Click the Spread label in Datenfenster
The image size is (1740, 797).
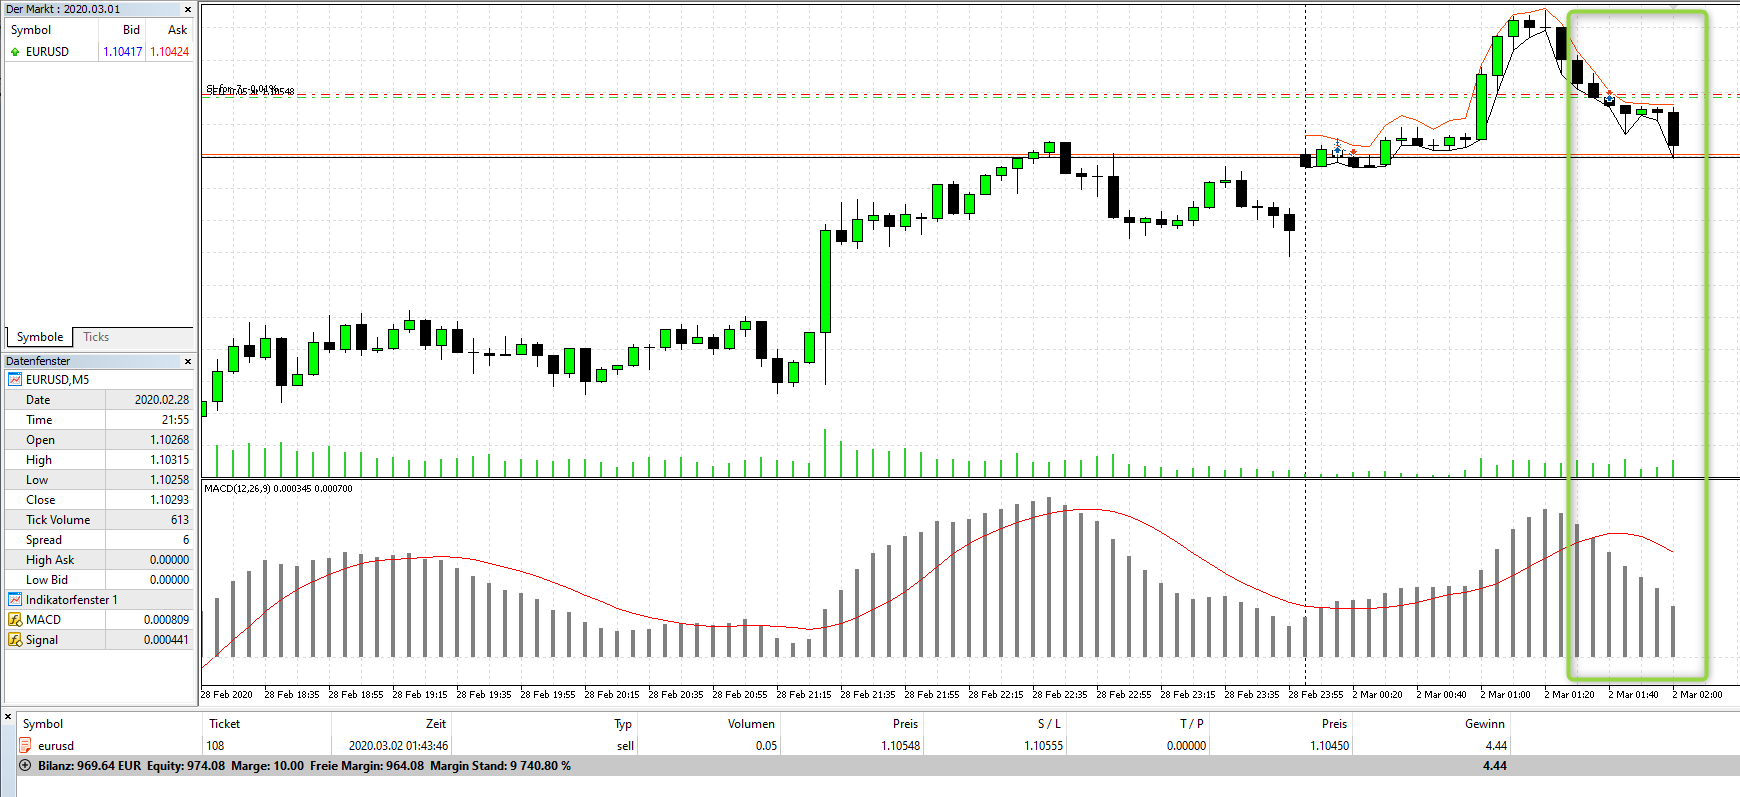[44, 540]
